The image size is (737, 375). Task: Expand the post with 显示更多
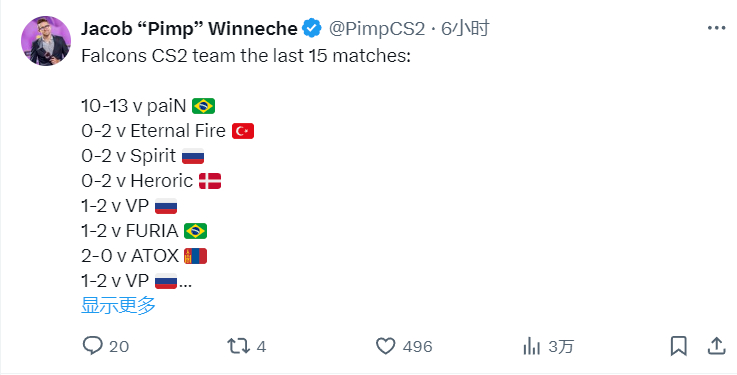(118, 305)
